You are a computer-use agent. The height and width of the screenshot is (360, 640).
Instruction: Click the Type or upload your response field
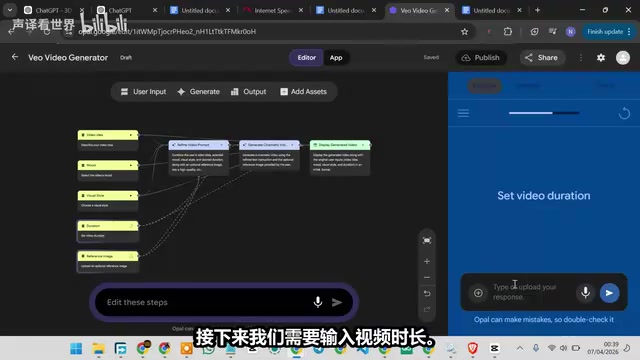(530, 292)
